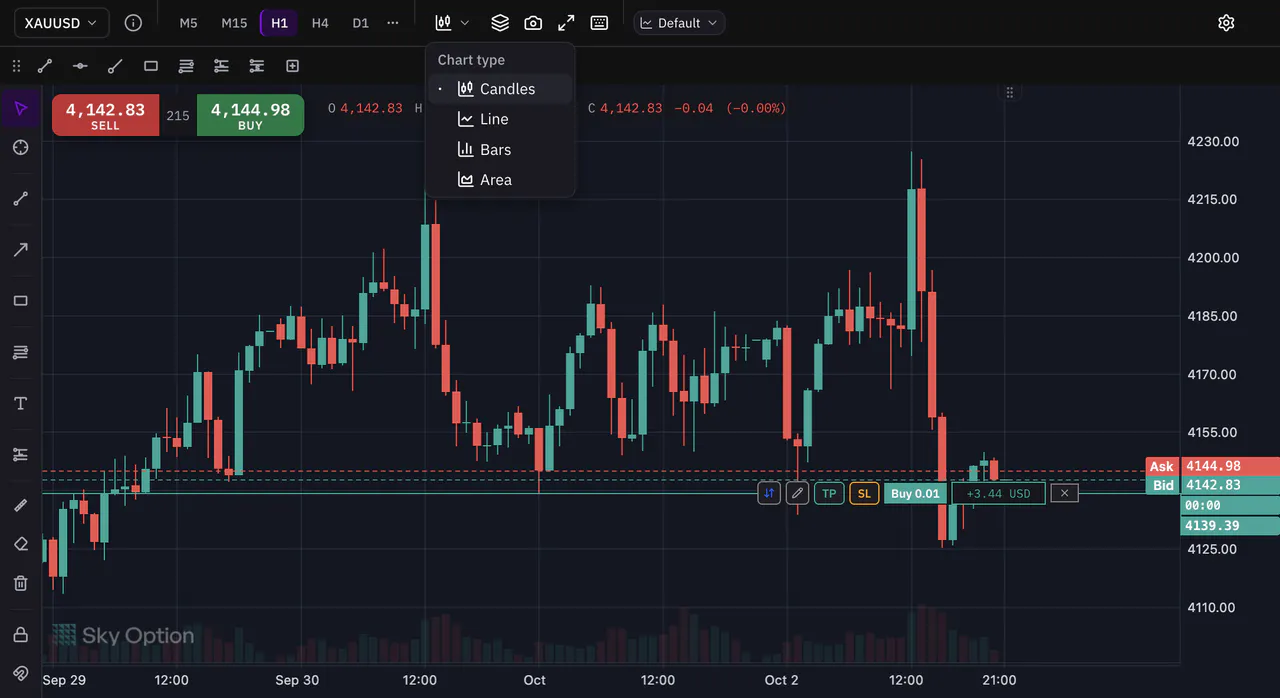Select the Fibonacci tools in sidebar
This screenshot has width=1280, height=698.
(20, 352)
